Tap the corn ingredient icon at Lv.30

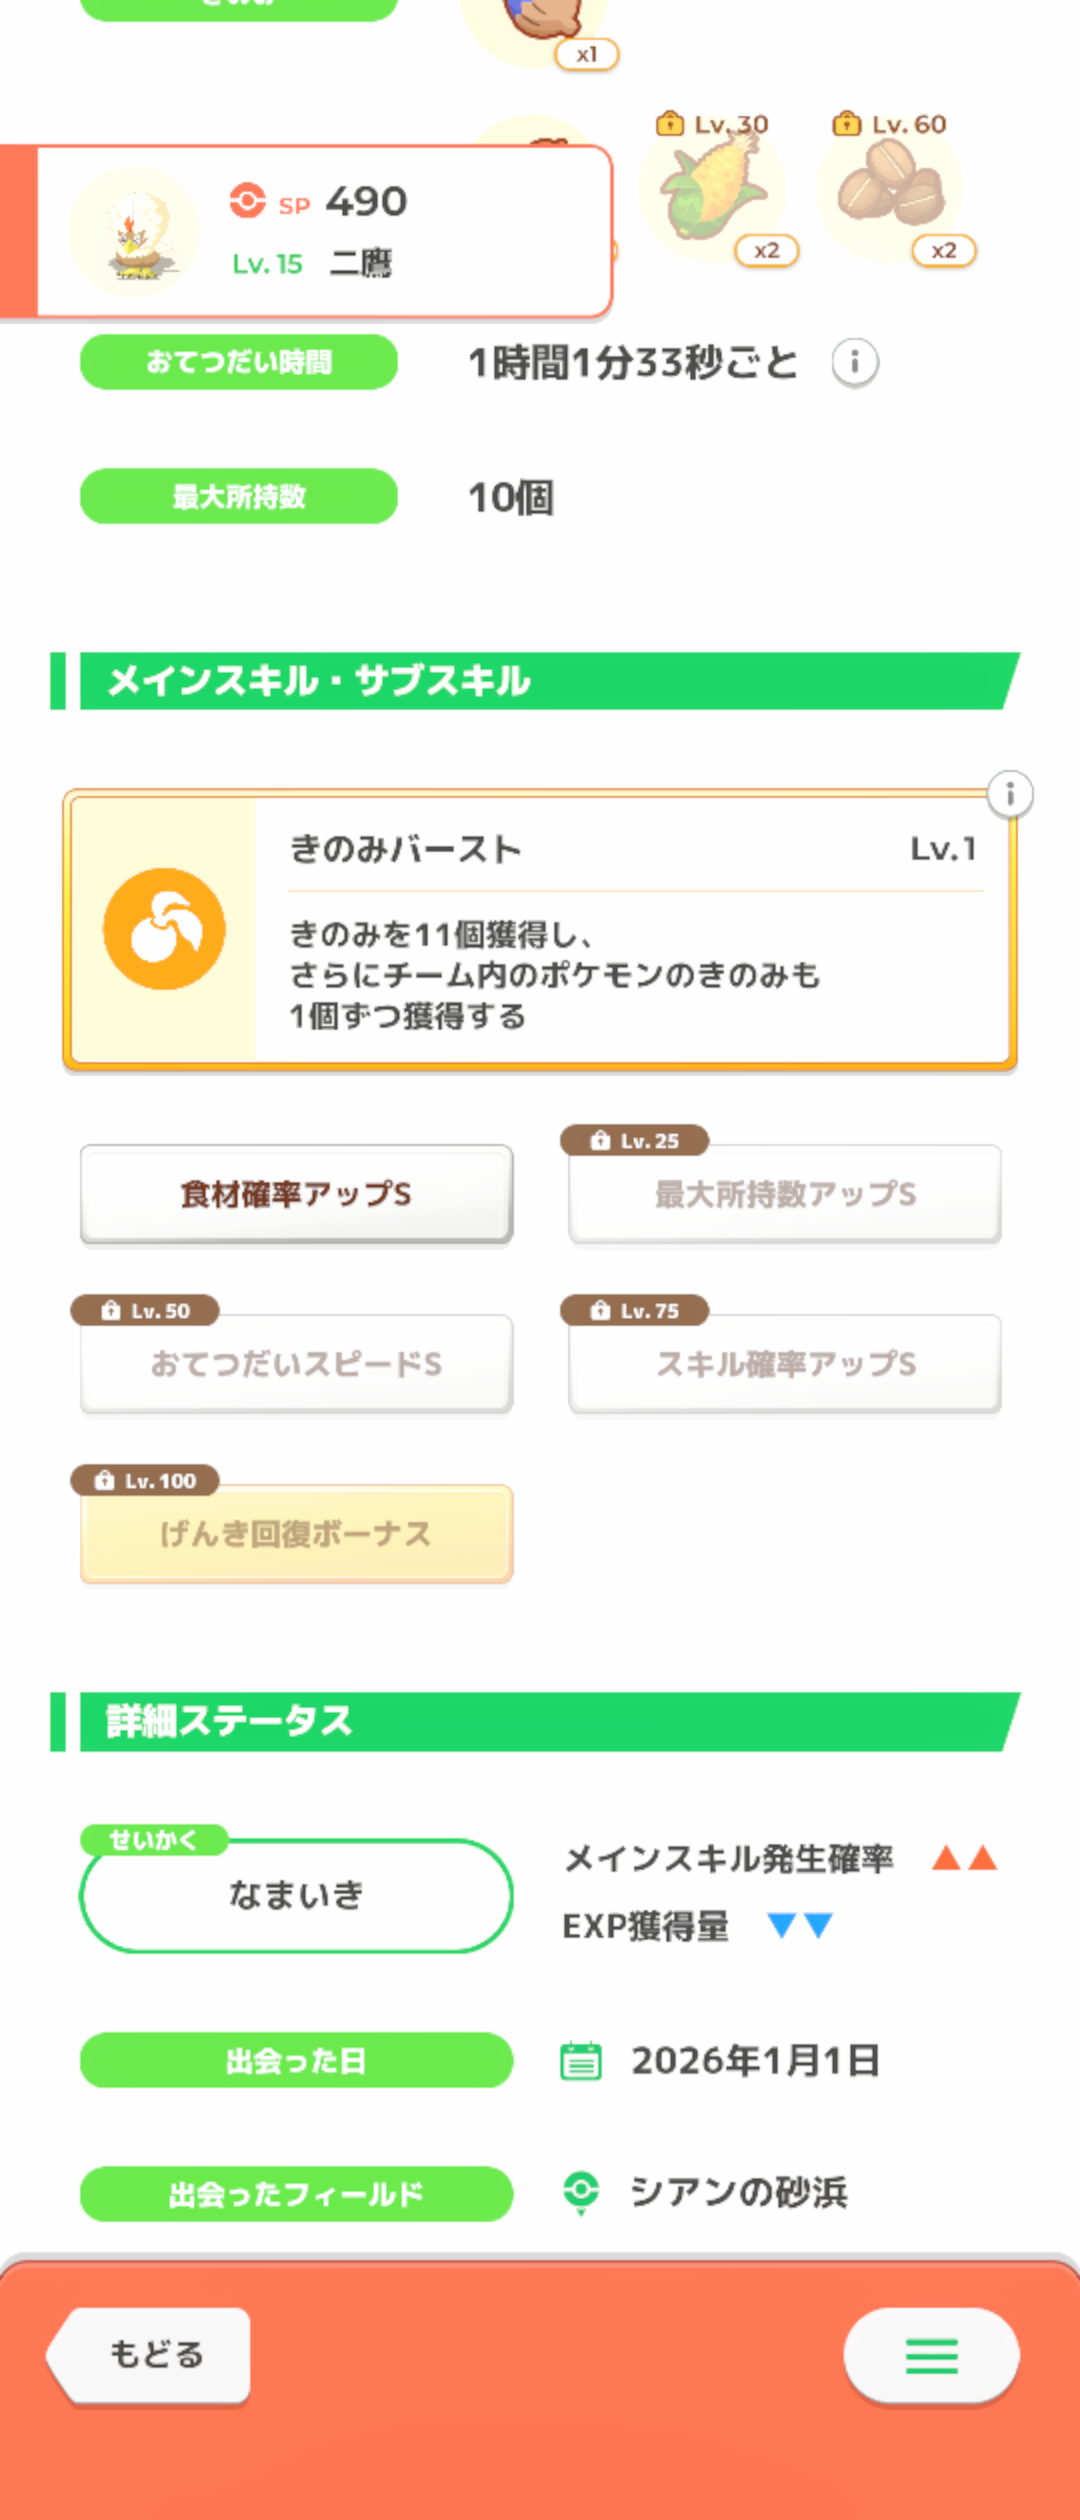714,190
